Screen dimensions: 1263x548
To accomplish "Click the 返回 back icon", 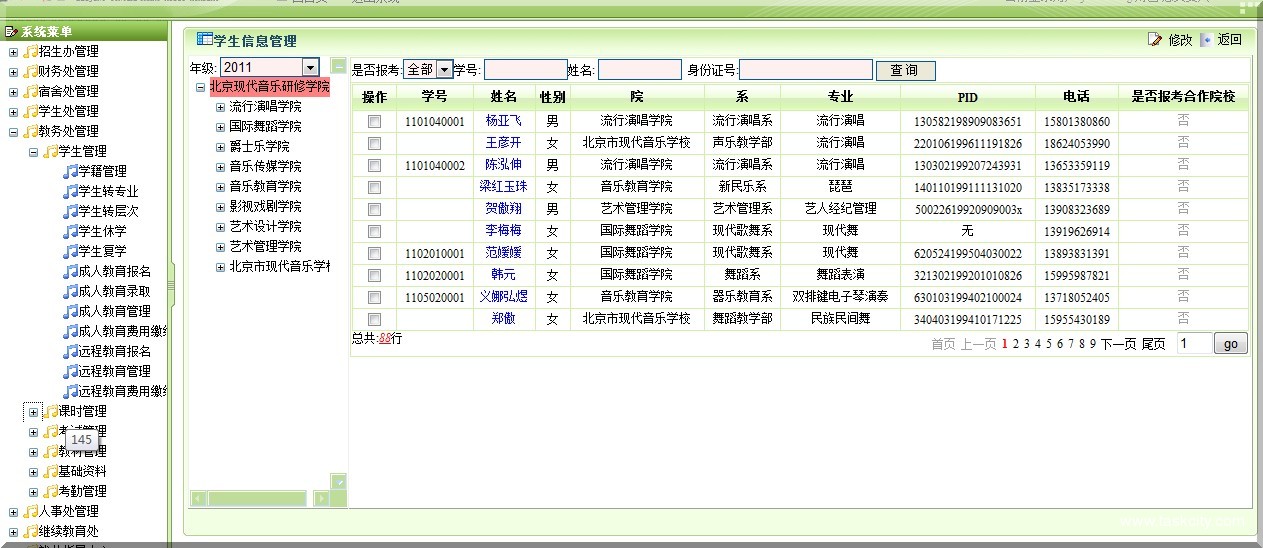I will pyautogui.click(x=1206, y=40).
